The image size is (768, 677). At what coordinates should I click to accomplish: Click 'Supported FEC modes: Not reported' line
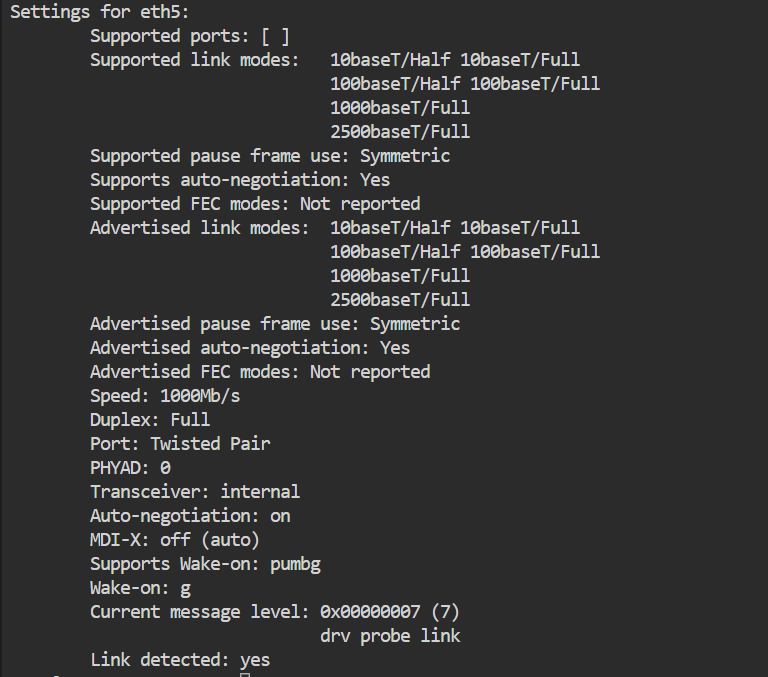255,204
